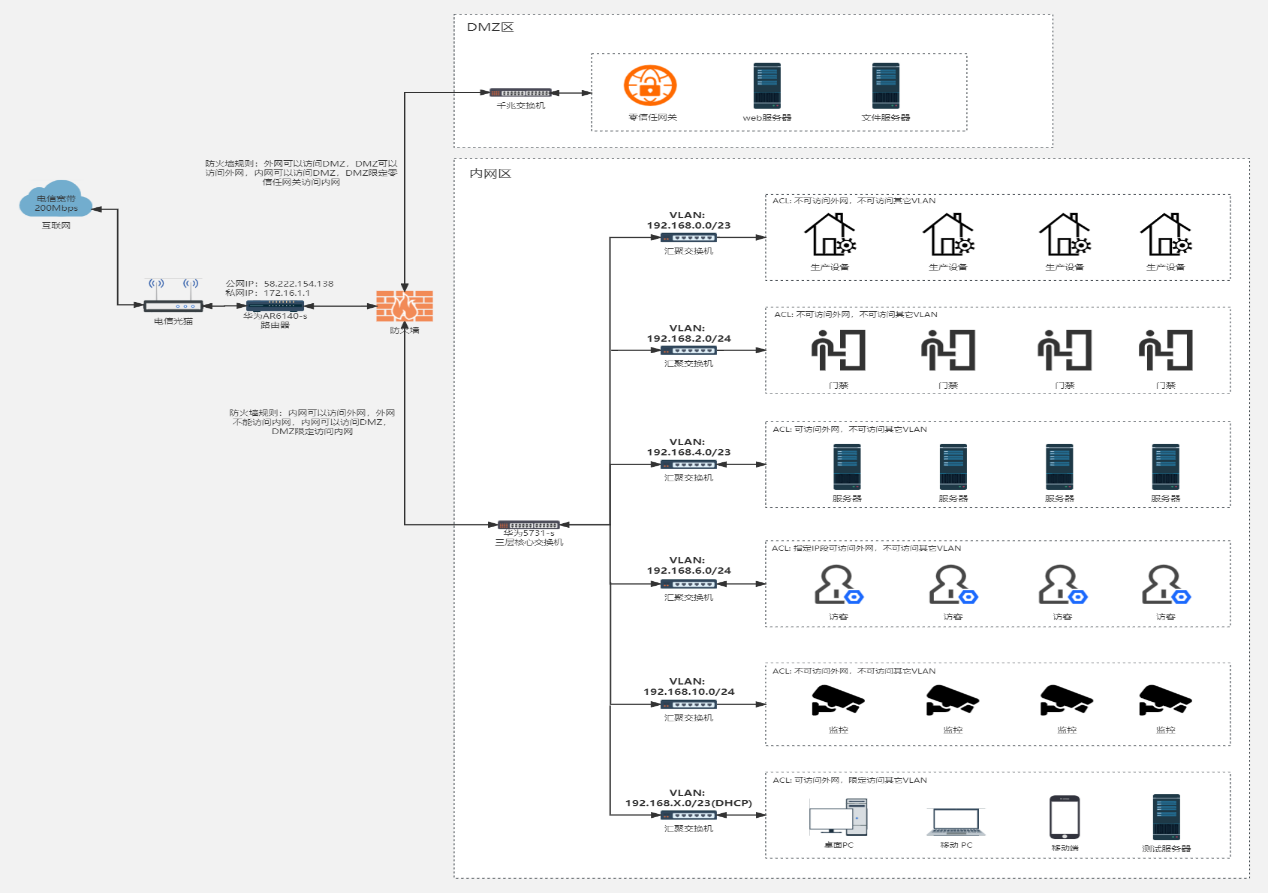This screenshot has width=1268, height=893.
Task: Click the 内网区 zone title text
Action: (x=490, y=173)
